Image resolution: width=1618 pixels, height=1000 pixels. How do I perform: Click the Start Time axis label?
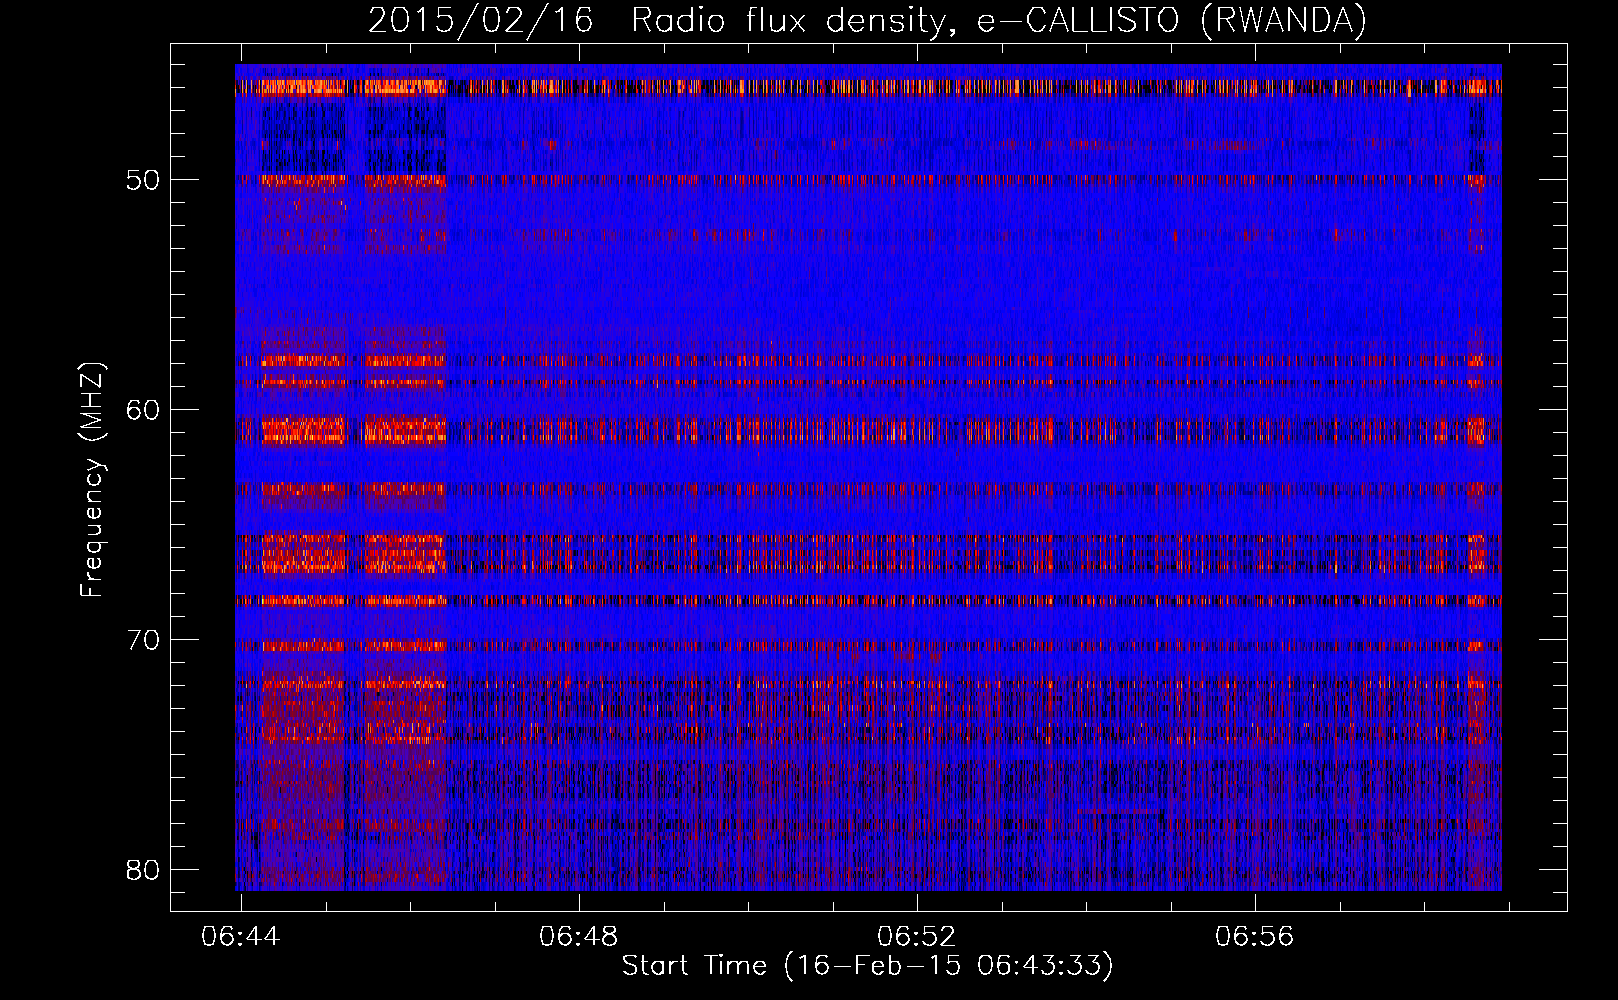click(x=867, y=966)
